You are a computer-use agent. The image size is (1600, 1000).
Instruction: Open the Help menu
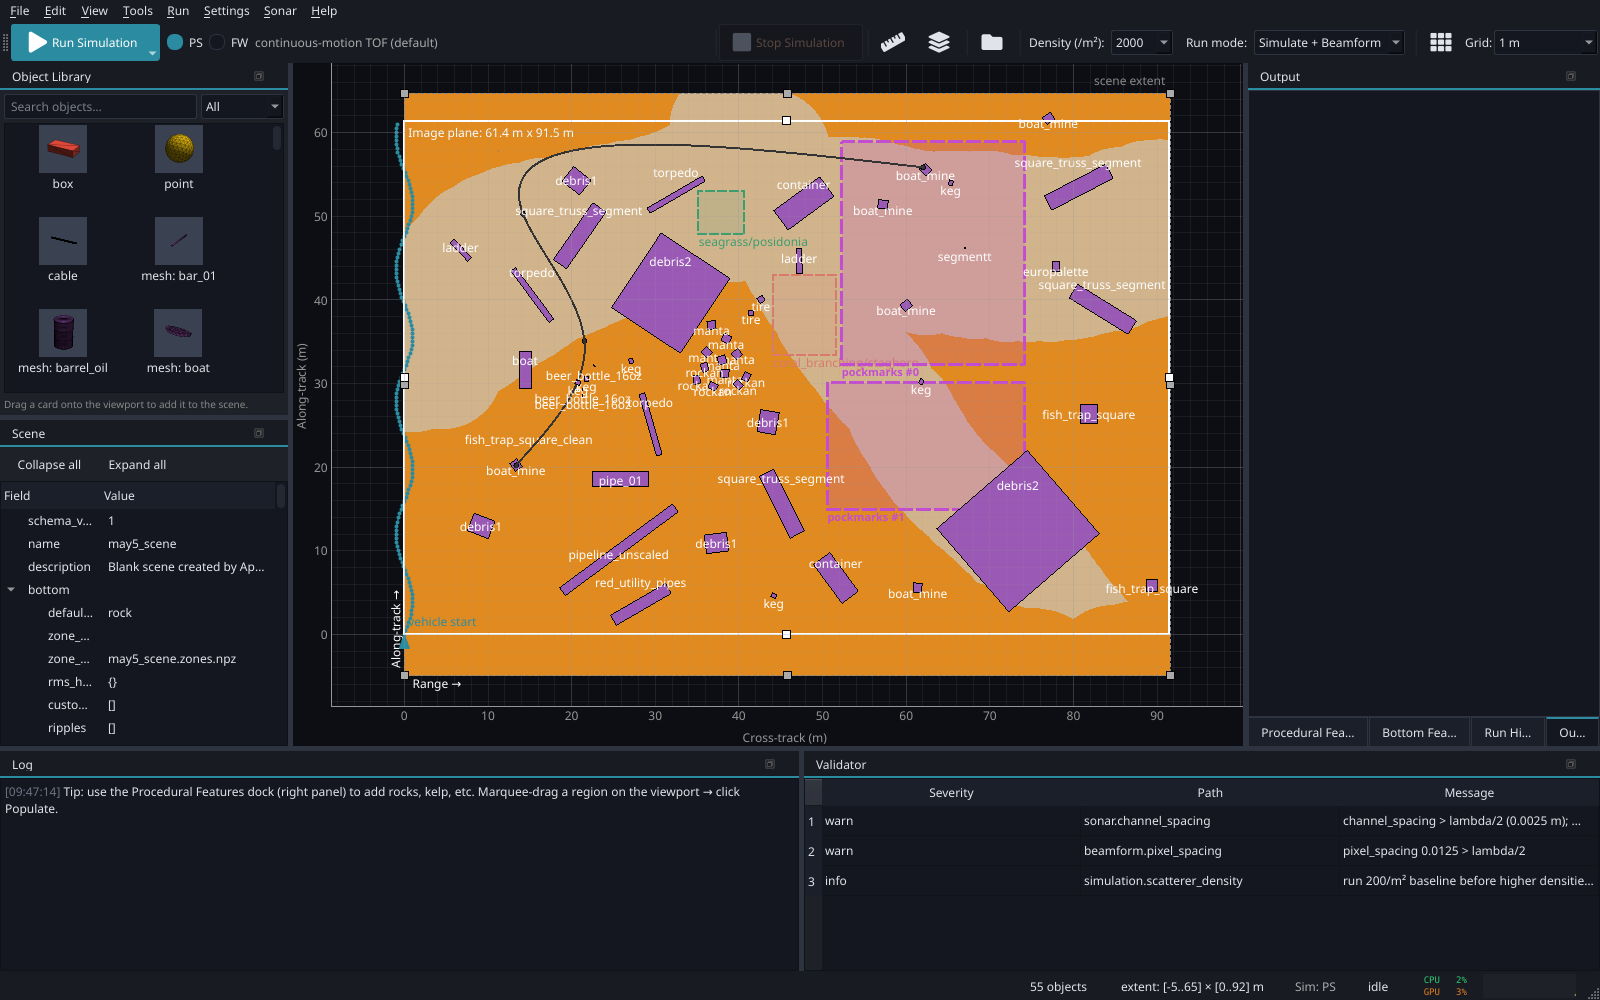tap(324, 11)
